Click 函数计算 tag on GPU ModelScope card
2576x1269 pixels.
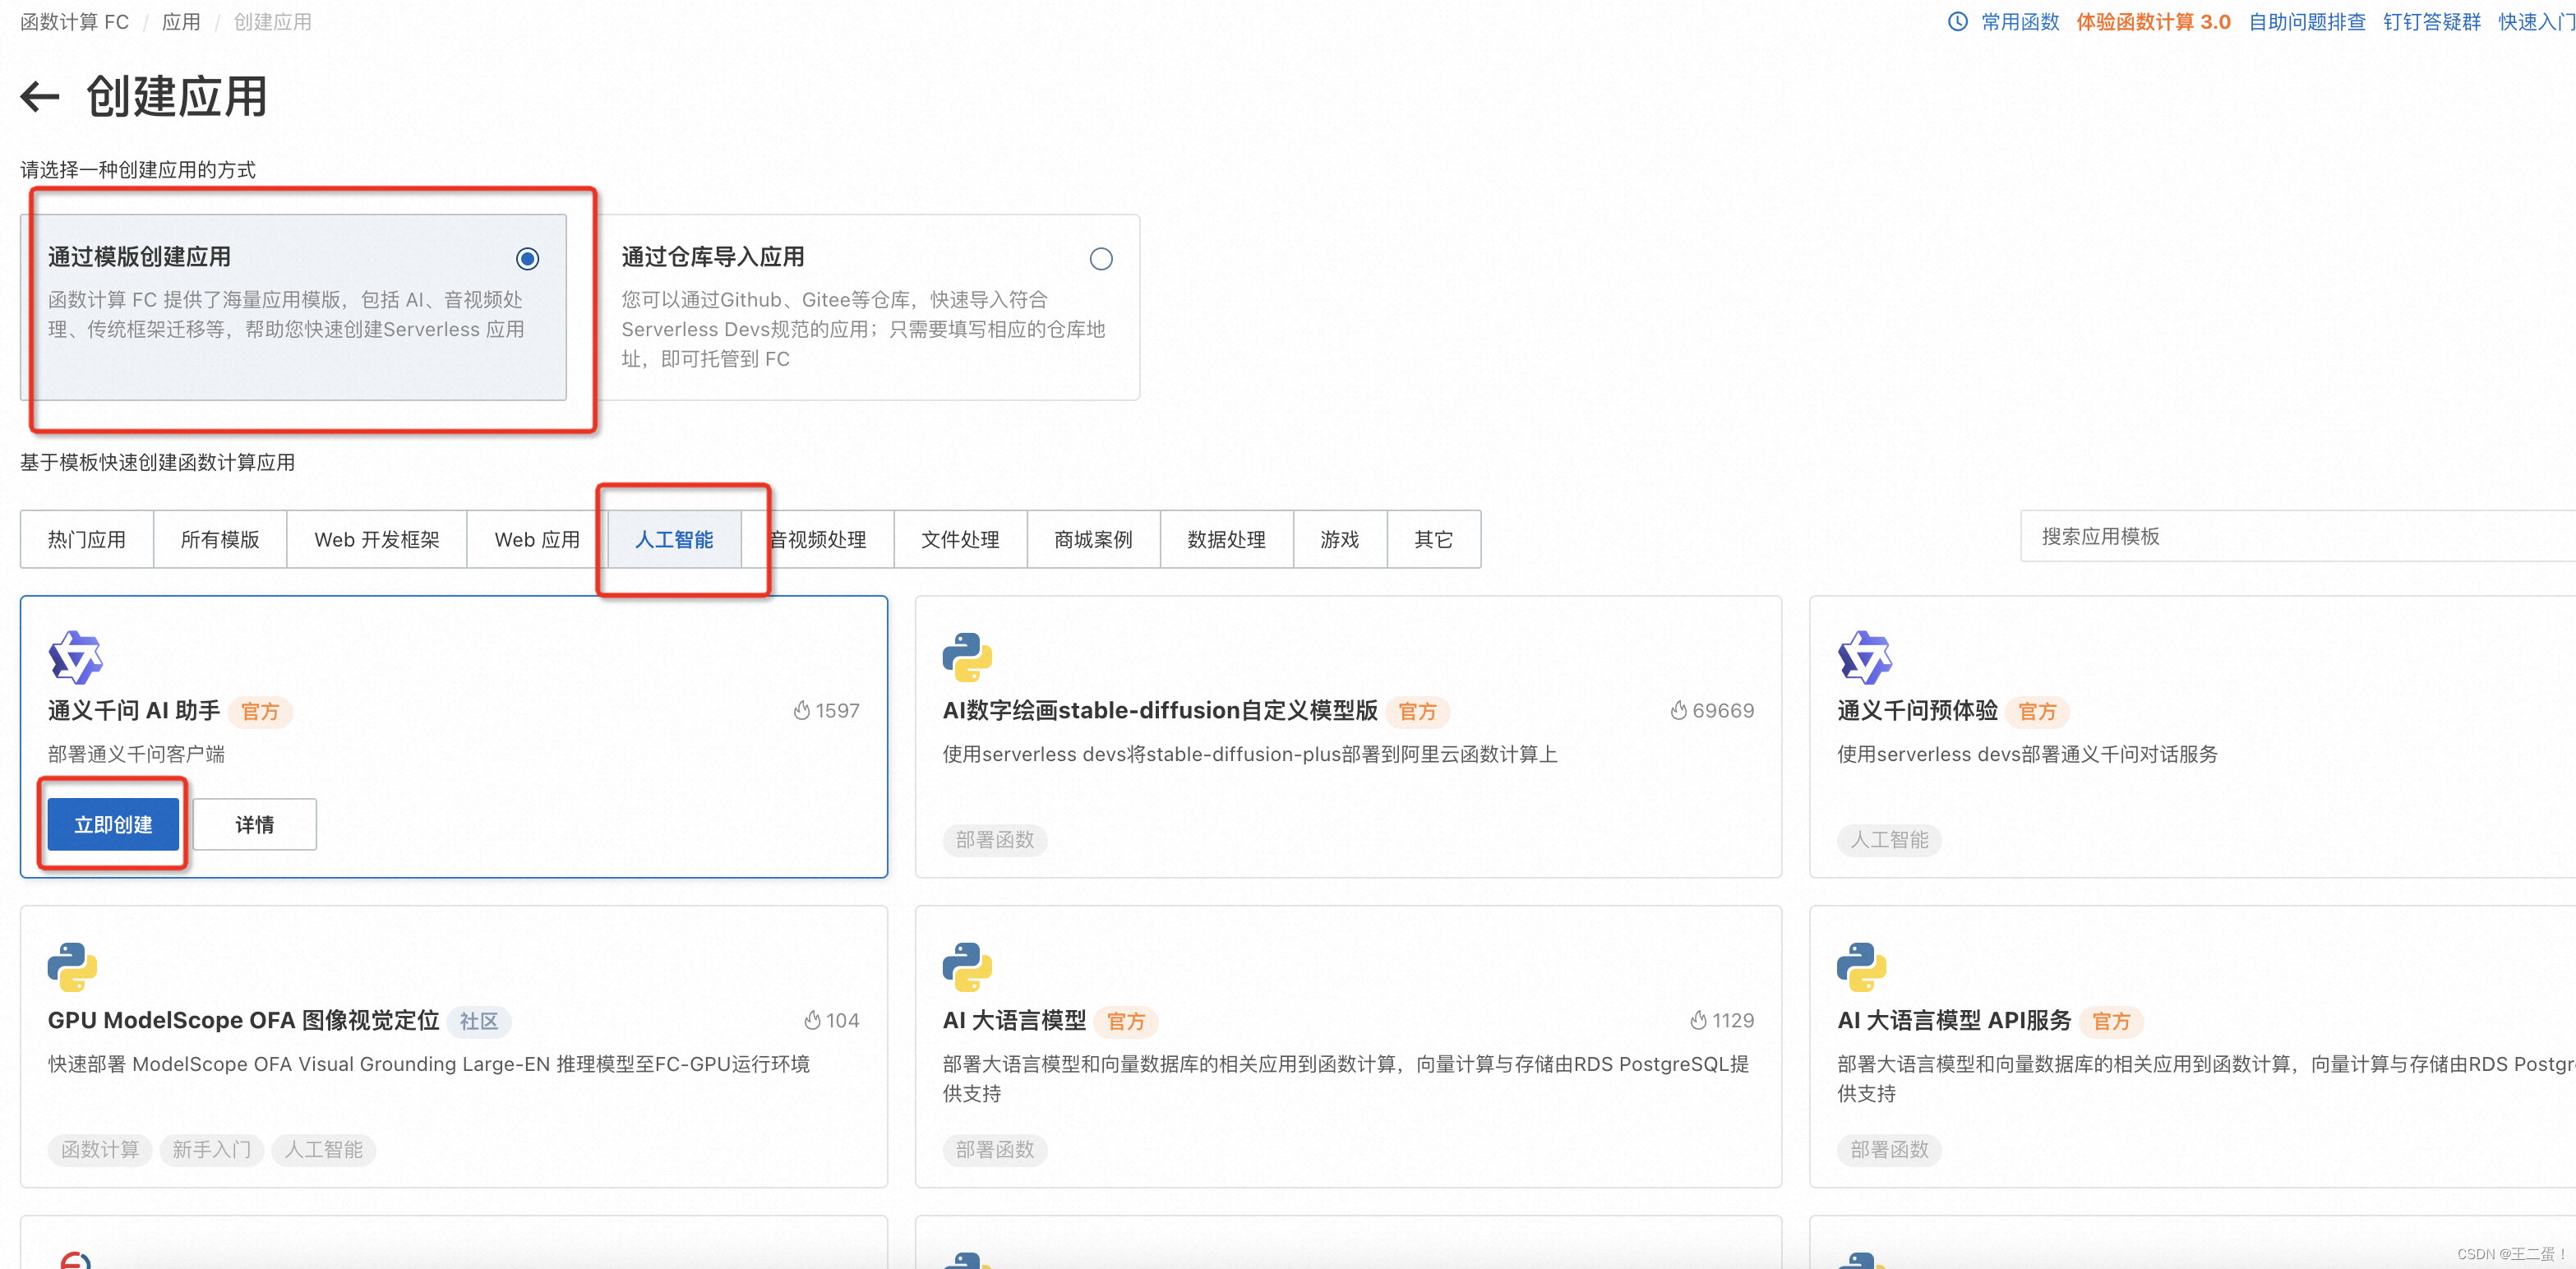point(100,1149)
